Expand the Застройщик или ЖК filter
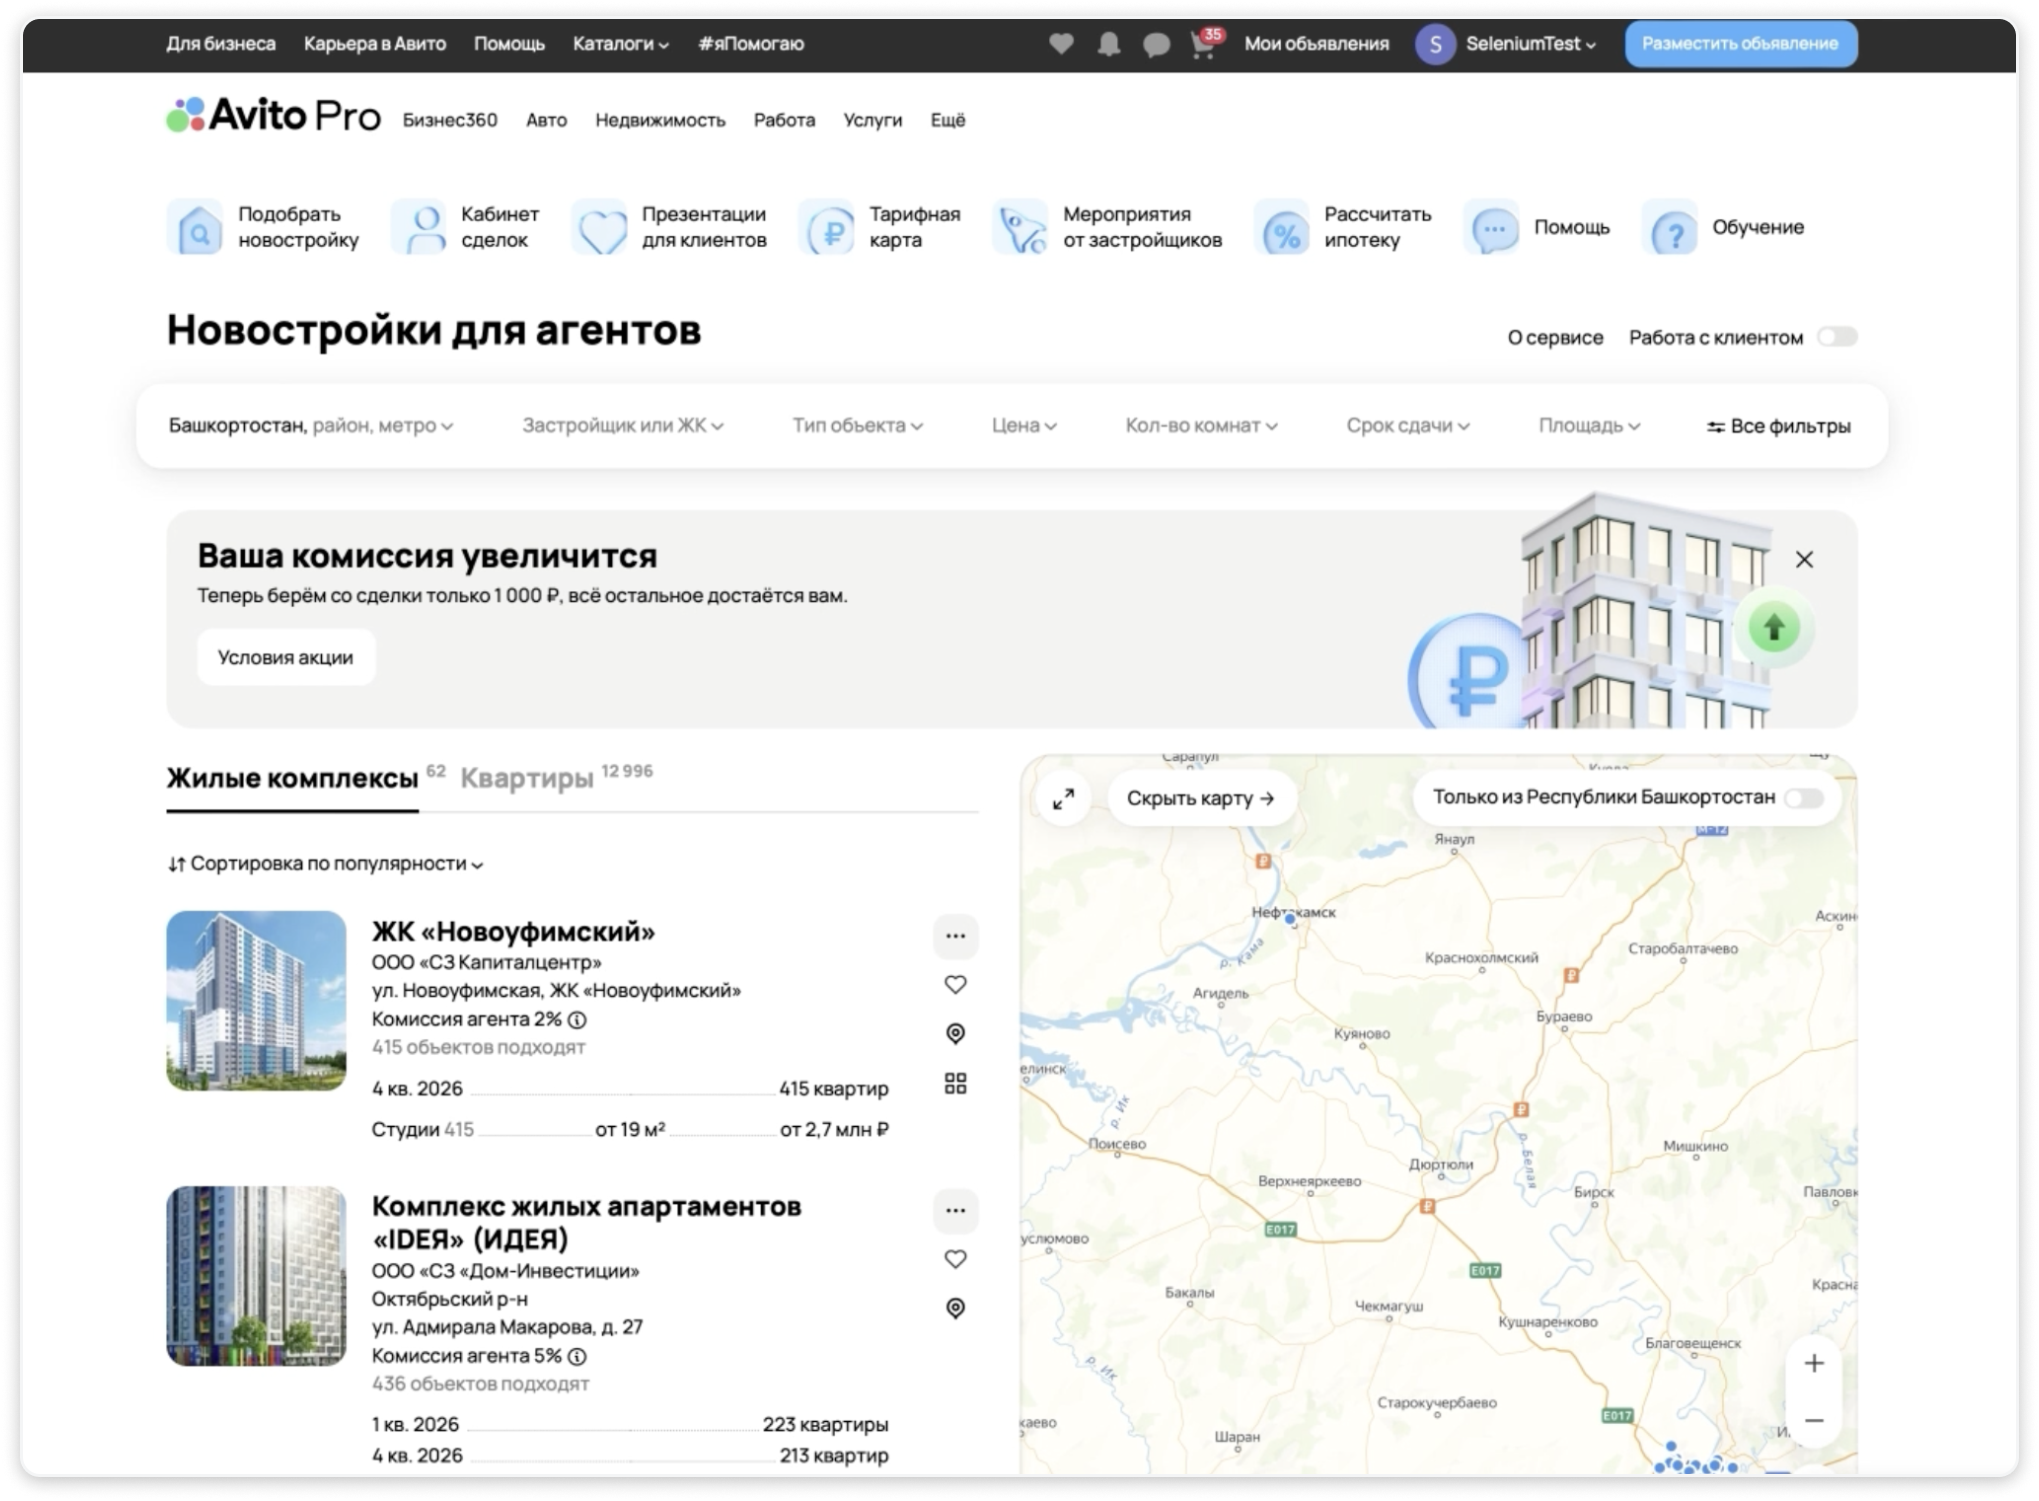 click(622, 426)
